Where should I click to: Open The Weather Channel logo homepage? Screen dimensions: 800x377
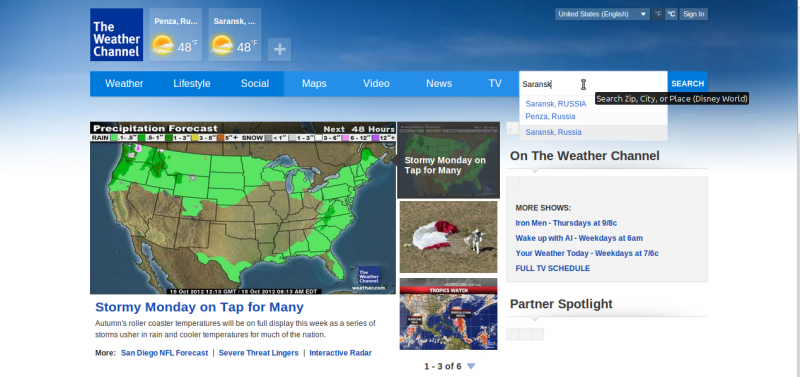pyautogui.click(x=116, y=35)
